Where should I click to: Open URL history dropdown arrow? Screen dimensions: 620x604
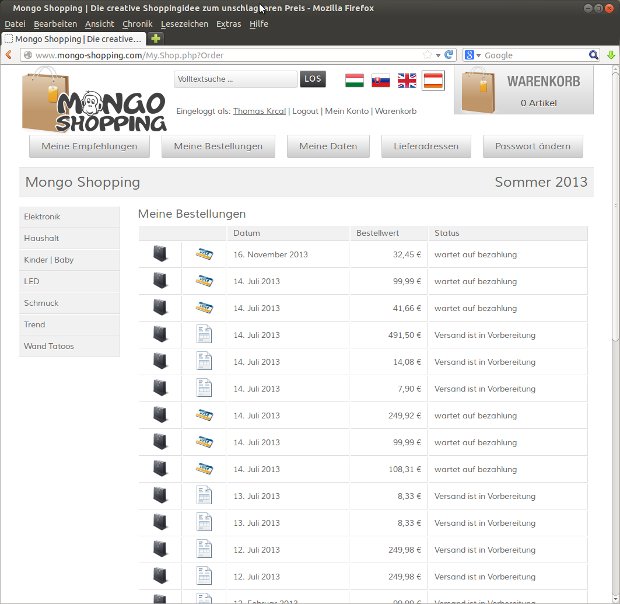click(x=438, y=55)
